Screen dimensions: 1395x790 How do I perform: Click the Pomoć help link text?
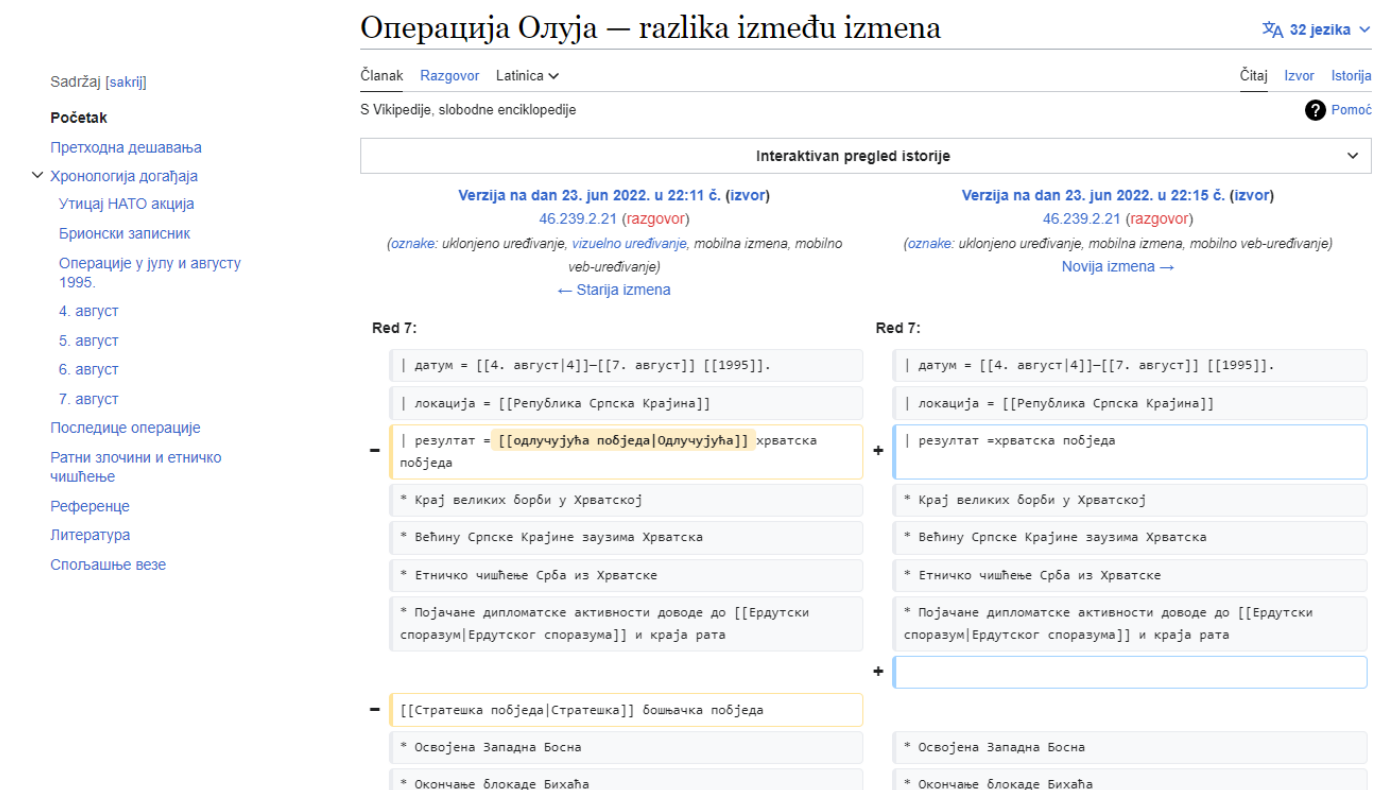point(1352,110)
